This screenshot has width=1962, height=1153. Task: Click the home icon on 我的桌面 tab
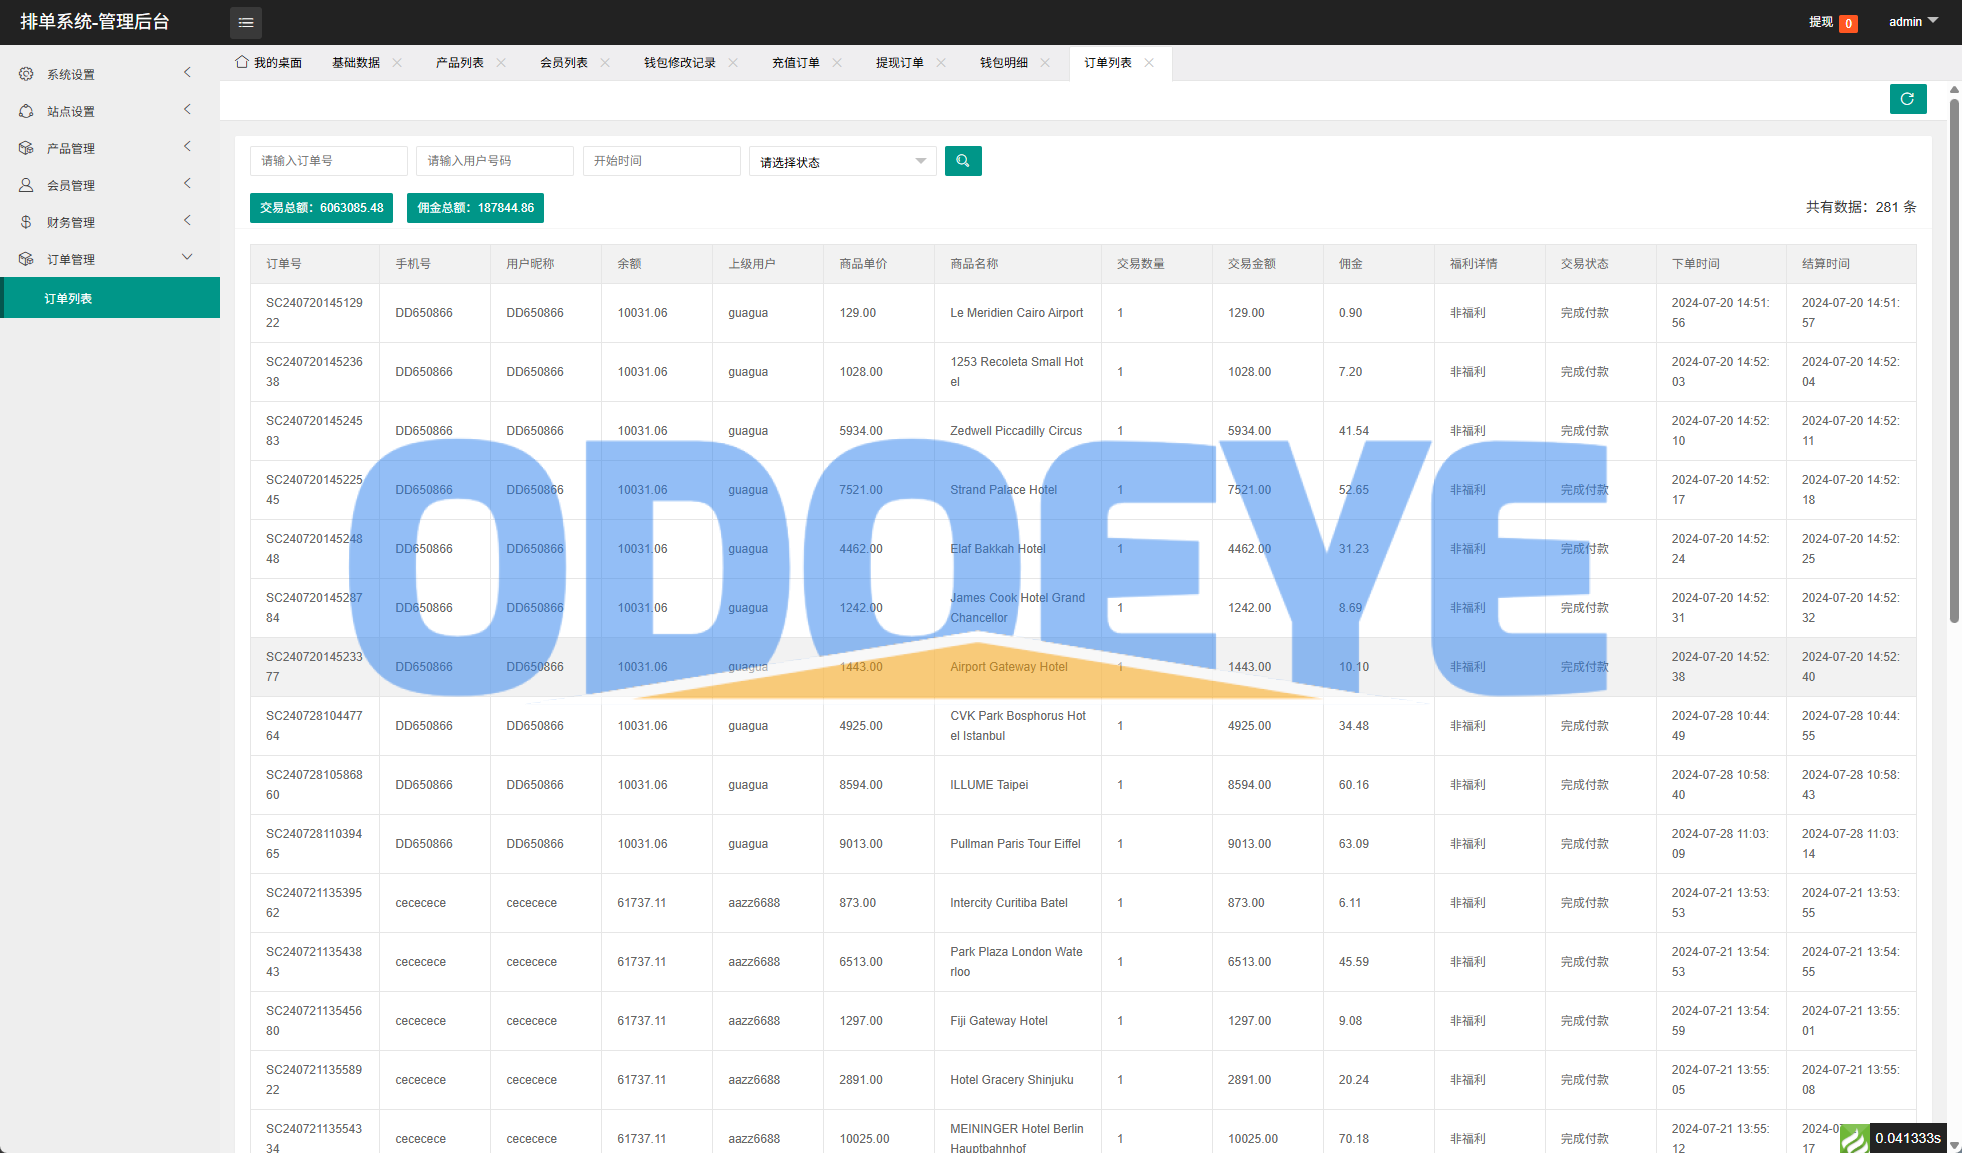pyautogui.click(x=242, y=62)
